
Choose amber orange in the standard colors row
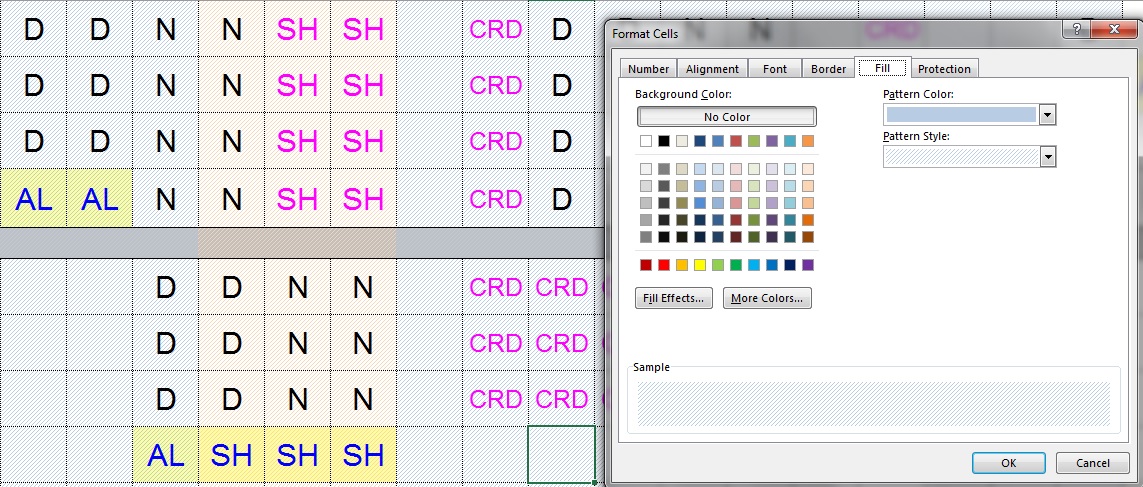pos(682,265)
